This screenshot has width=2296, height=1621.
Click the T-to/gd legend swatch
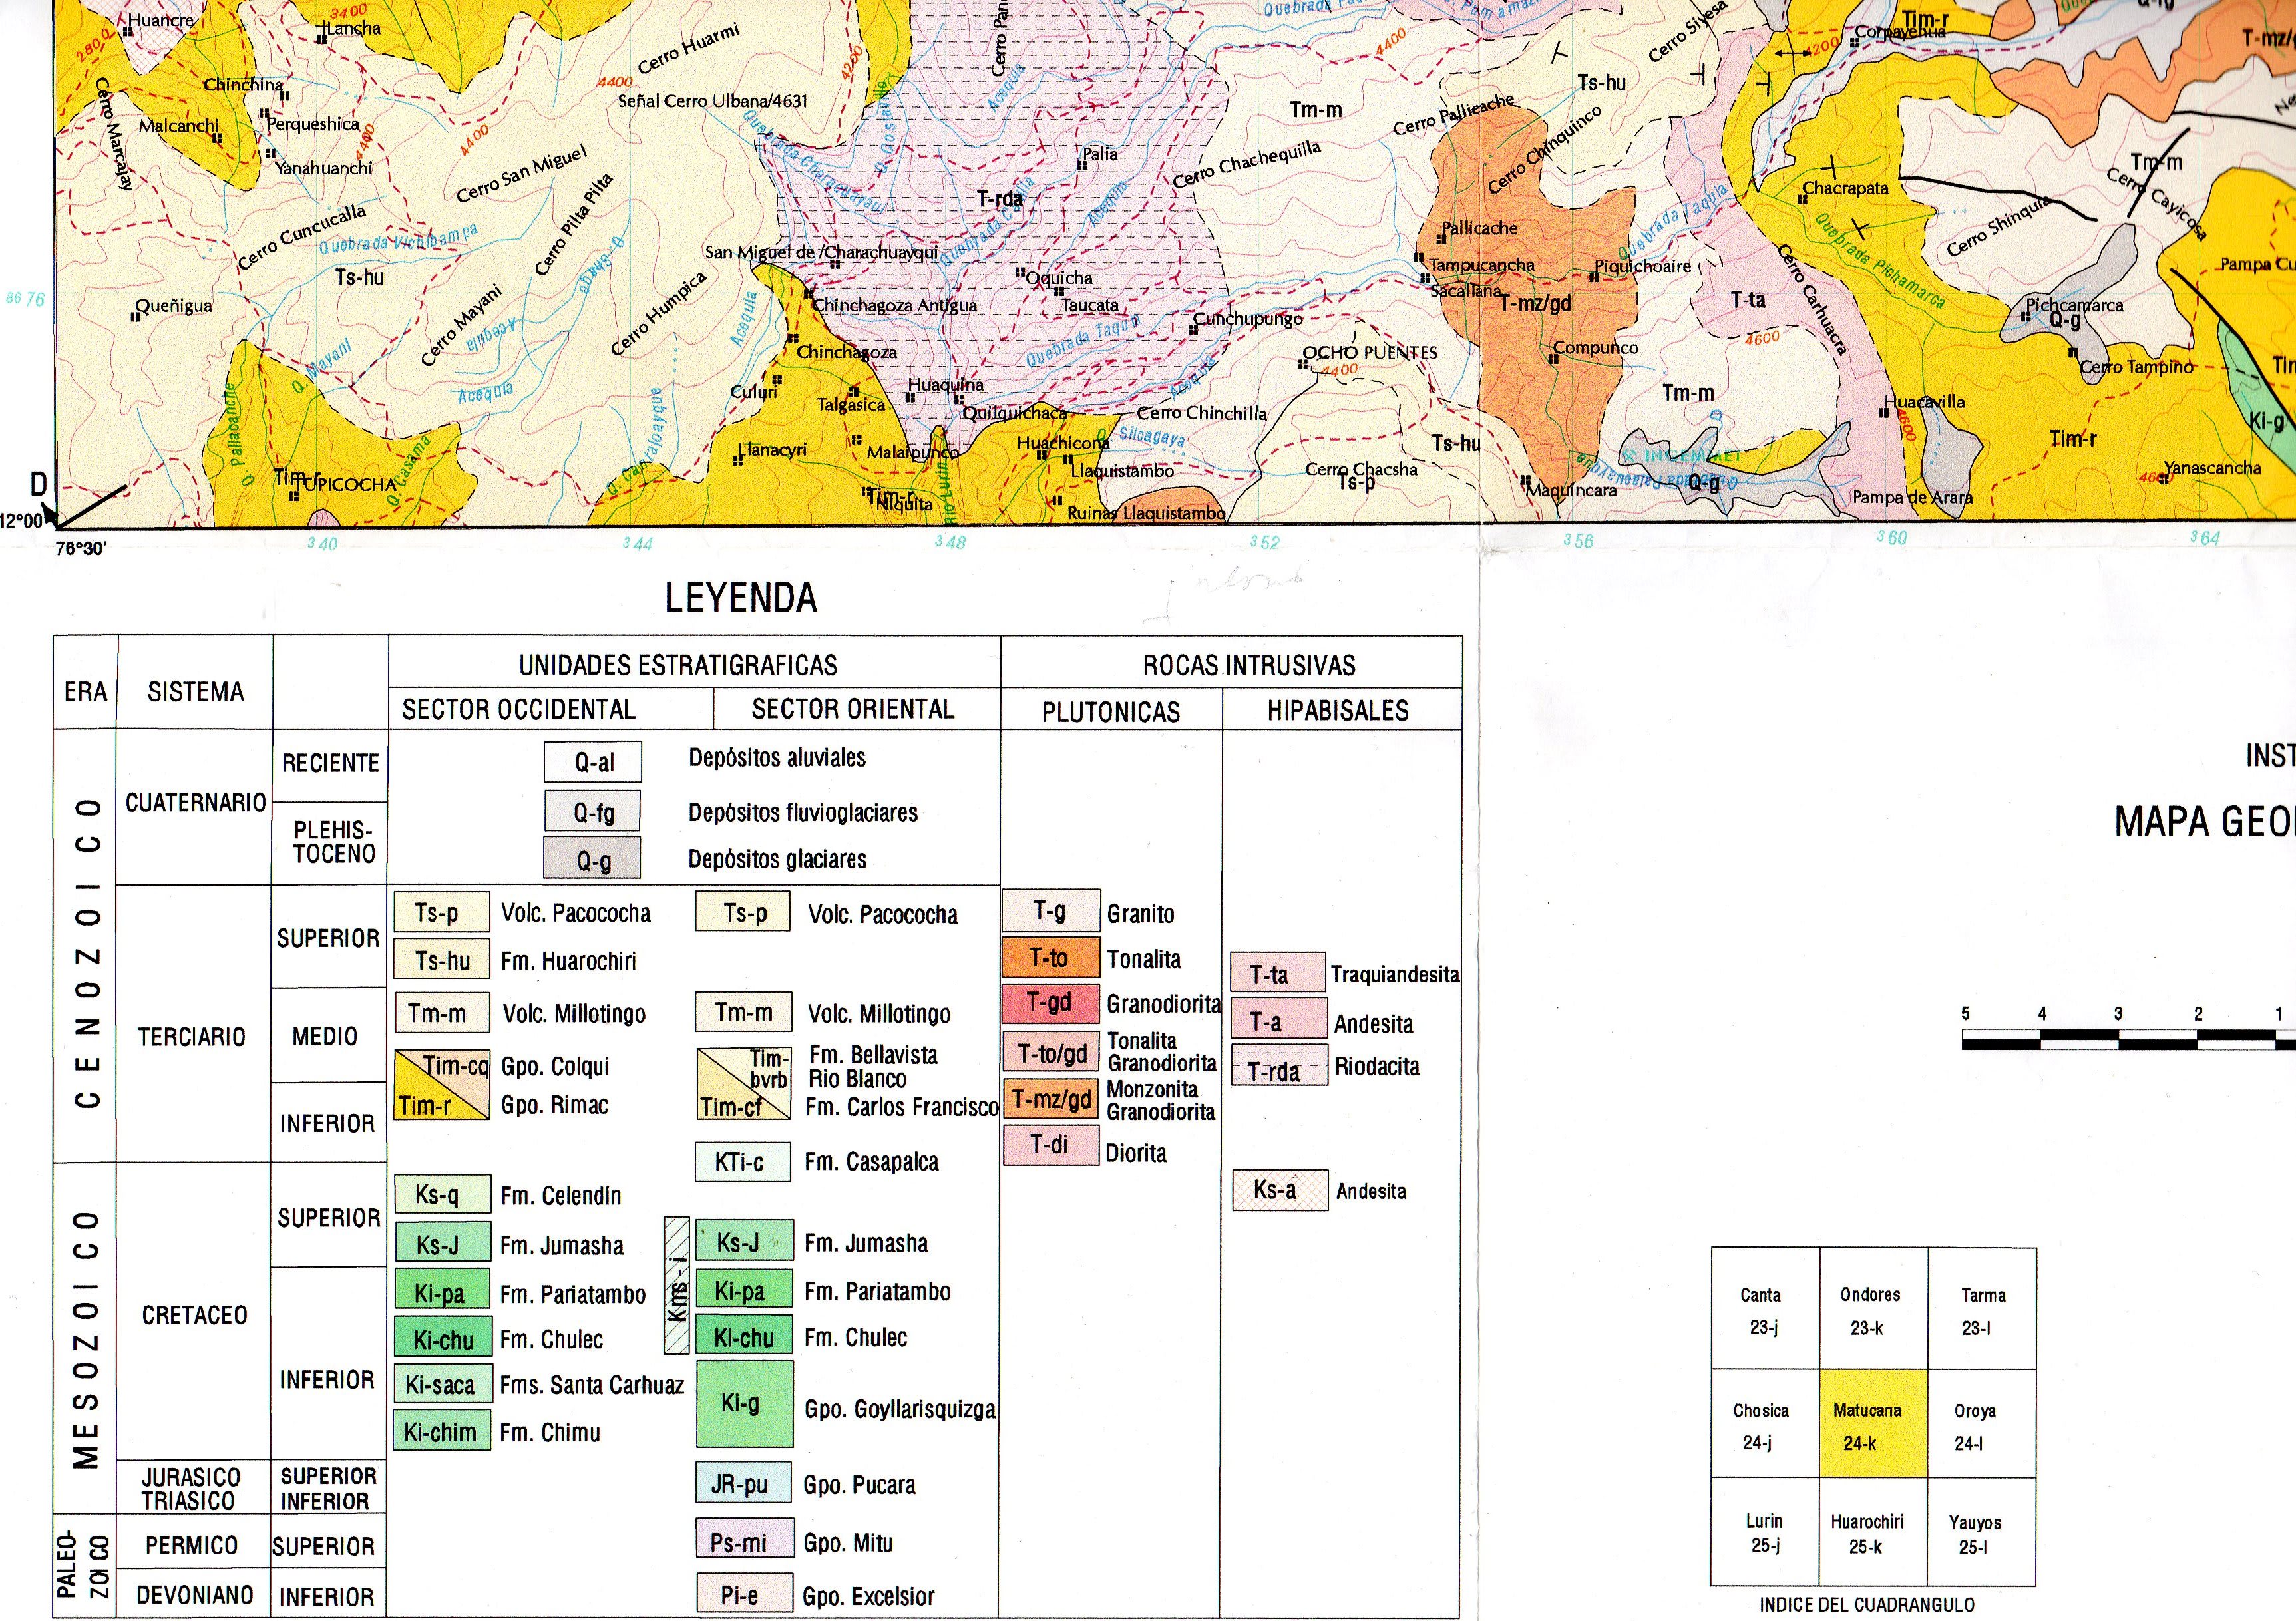pyautogui.click(x=1051, y=1052)
